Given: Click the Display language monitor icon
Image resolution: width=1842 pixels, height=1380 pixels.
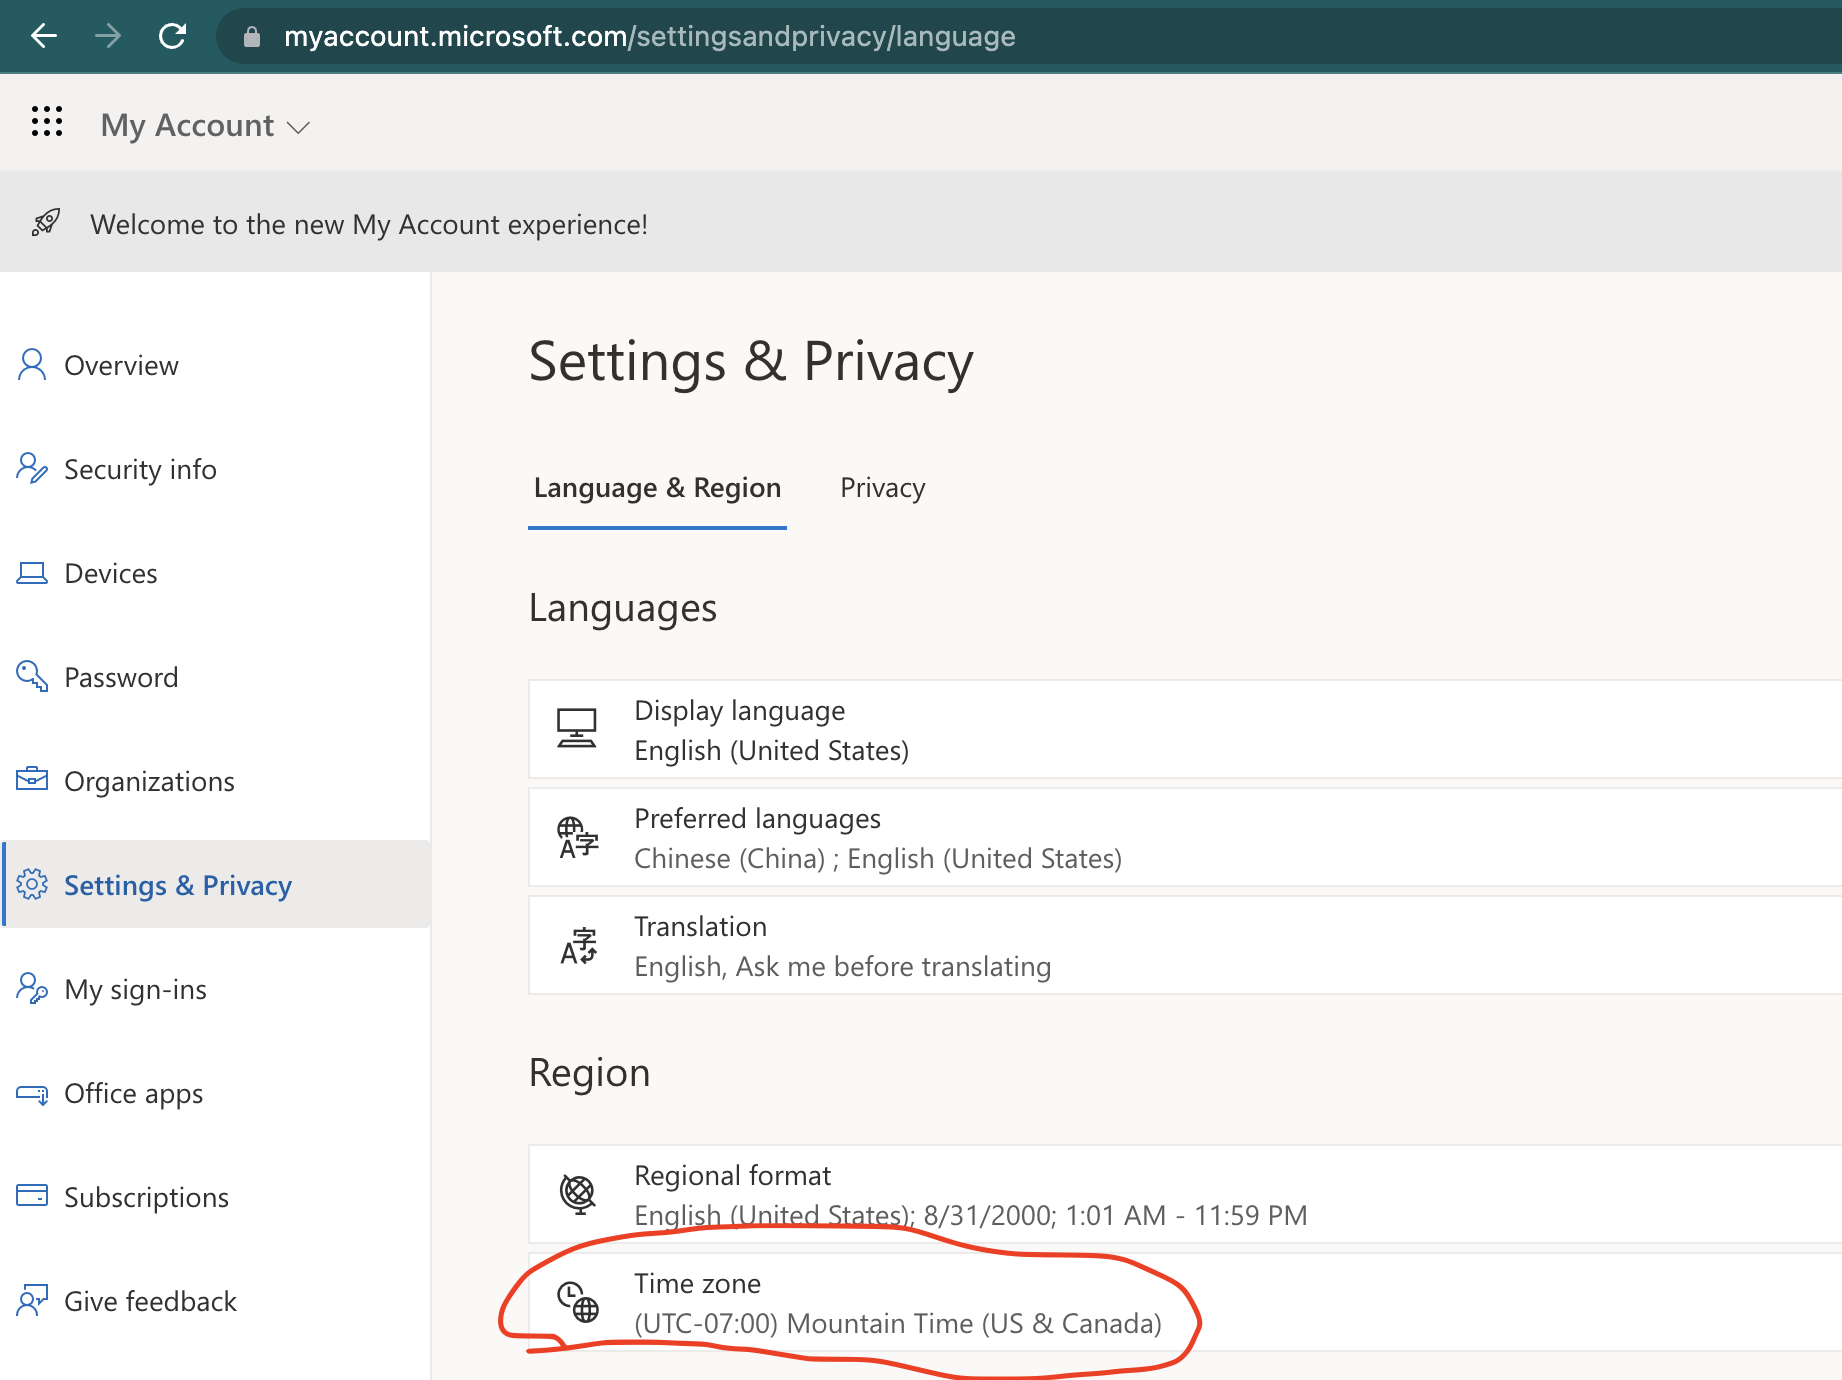Looking at the screenshot, I should click(x=577, y=729).
